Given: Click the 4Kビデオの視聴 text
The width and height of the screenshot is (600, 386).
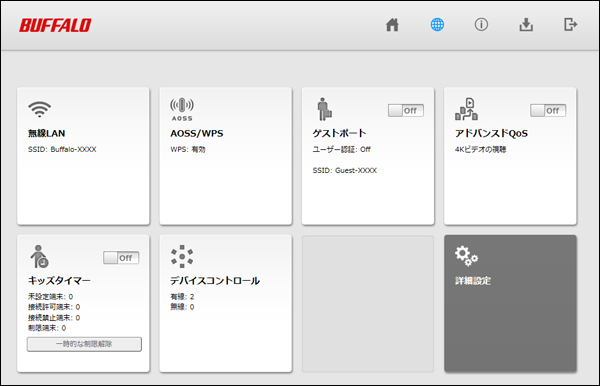Looking at the screenshot, I should [x=480, y=149].
